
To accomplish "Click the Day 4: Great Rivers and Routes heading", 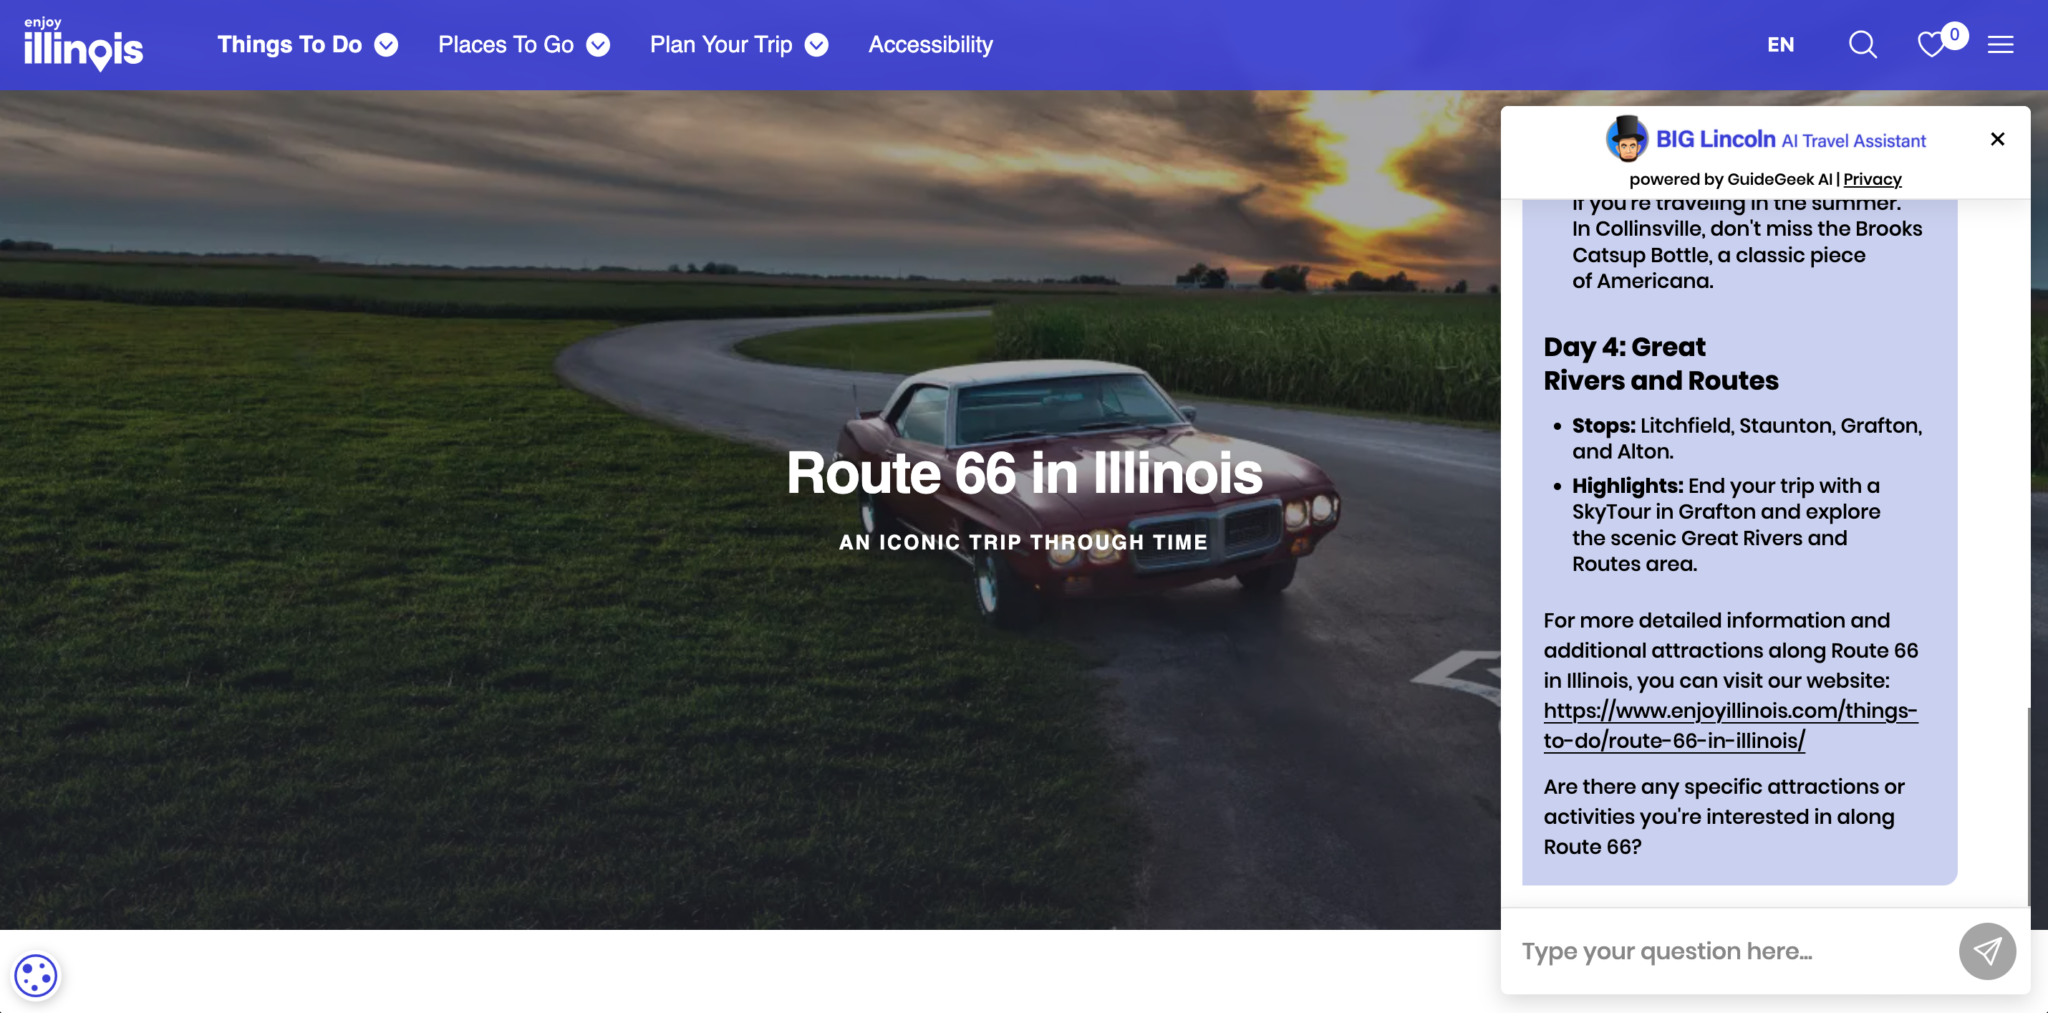I will click(1661, 364).
